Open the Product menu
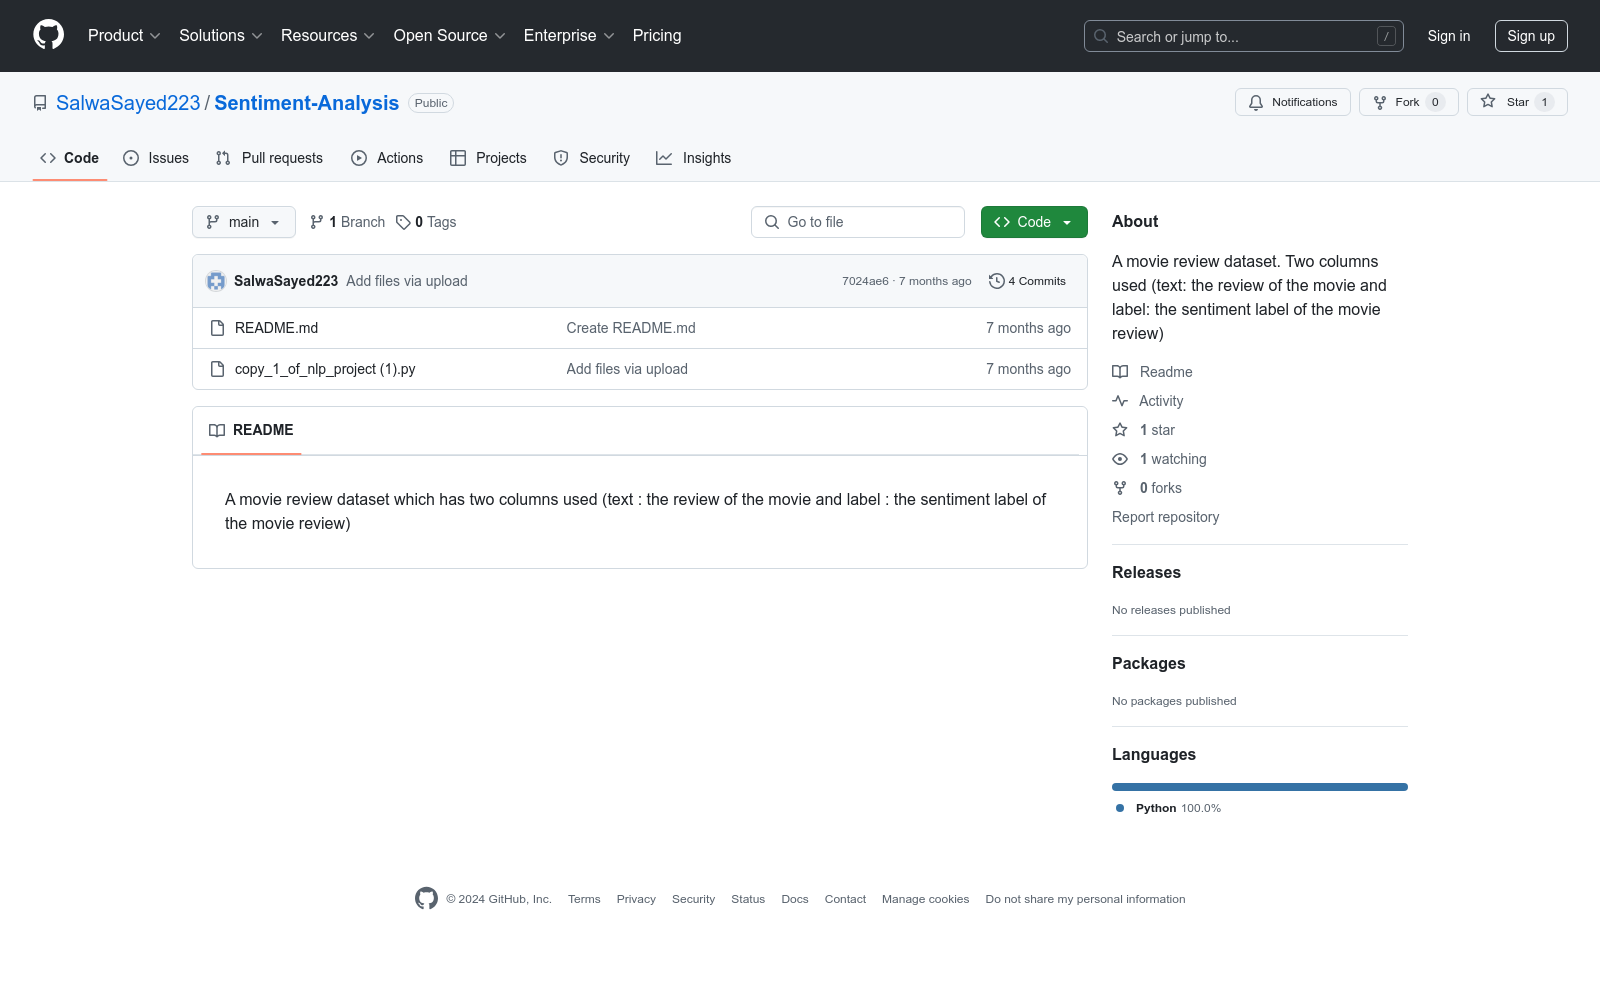Screen dimensions: 1600x1000 124,35
